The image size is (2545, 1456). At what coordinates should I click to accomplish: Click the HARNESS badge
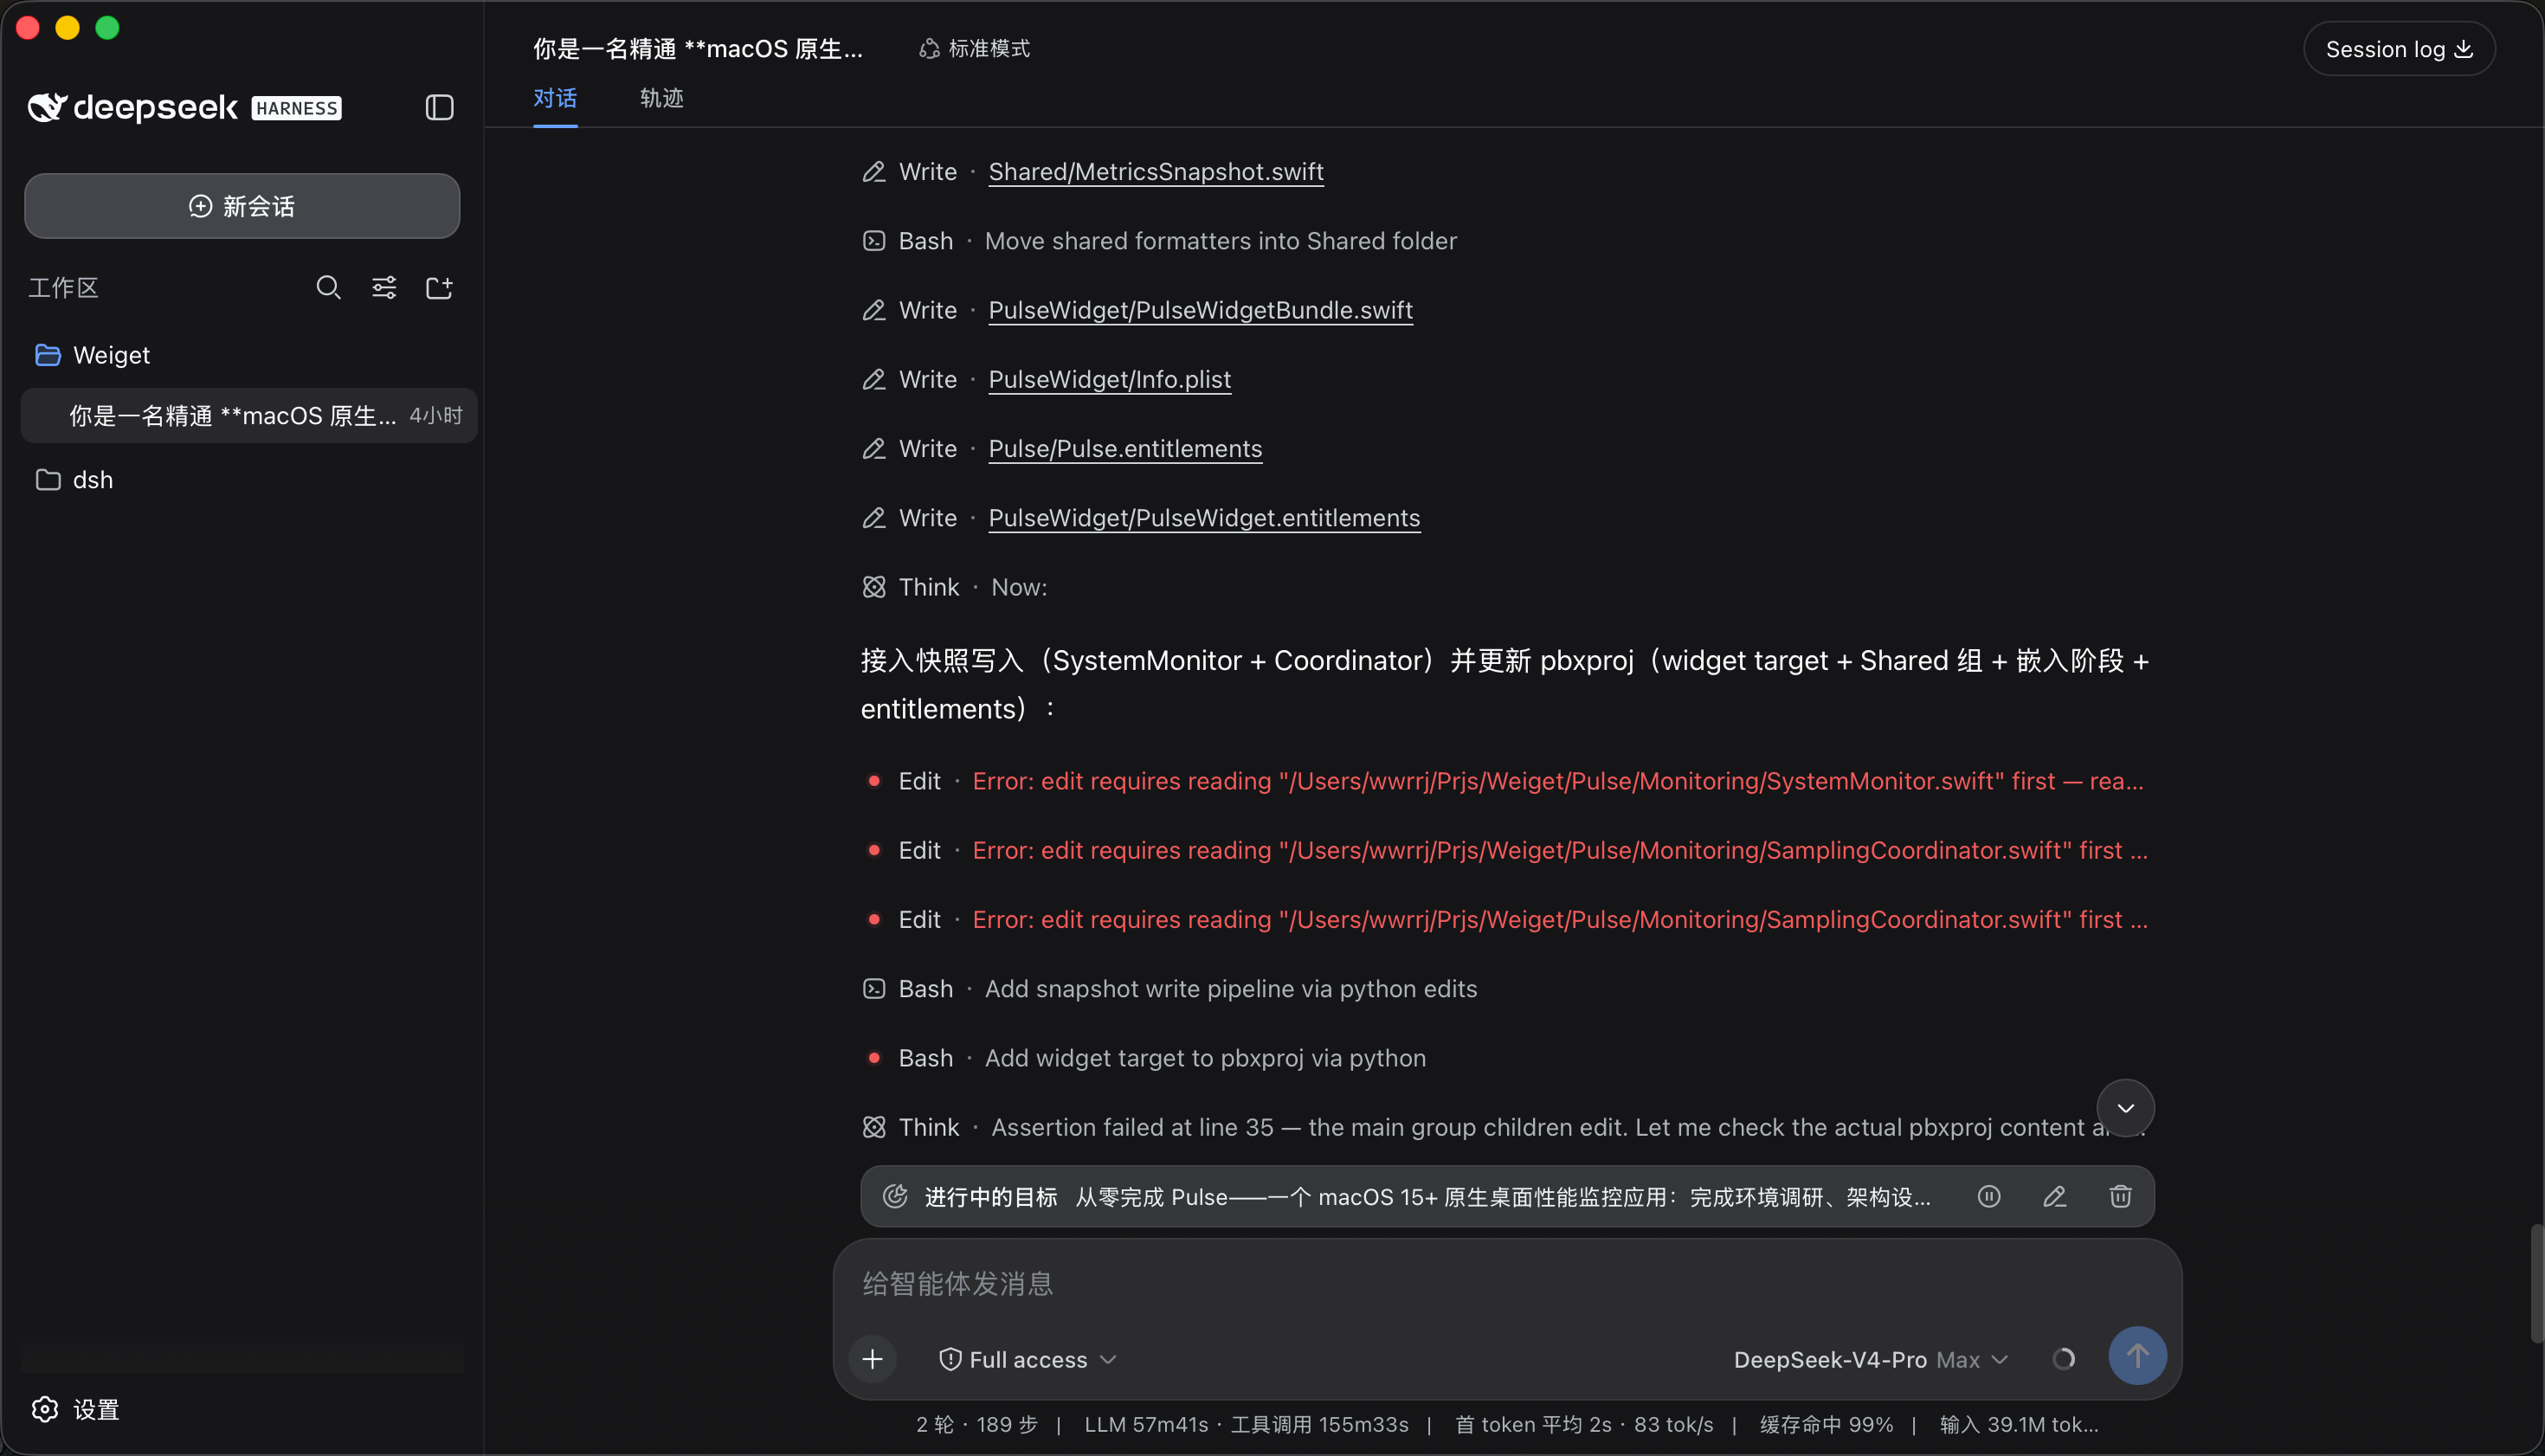point(296,108)
